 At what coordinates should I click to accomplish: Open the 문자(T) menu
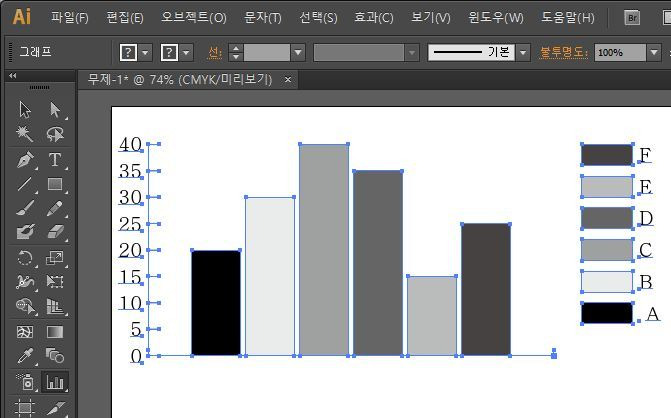coord(262,18)
